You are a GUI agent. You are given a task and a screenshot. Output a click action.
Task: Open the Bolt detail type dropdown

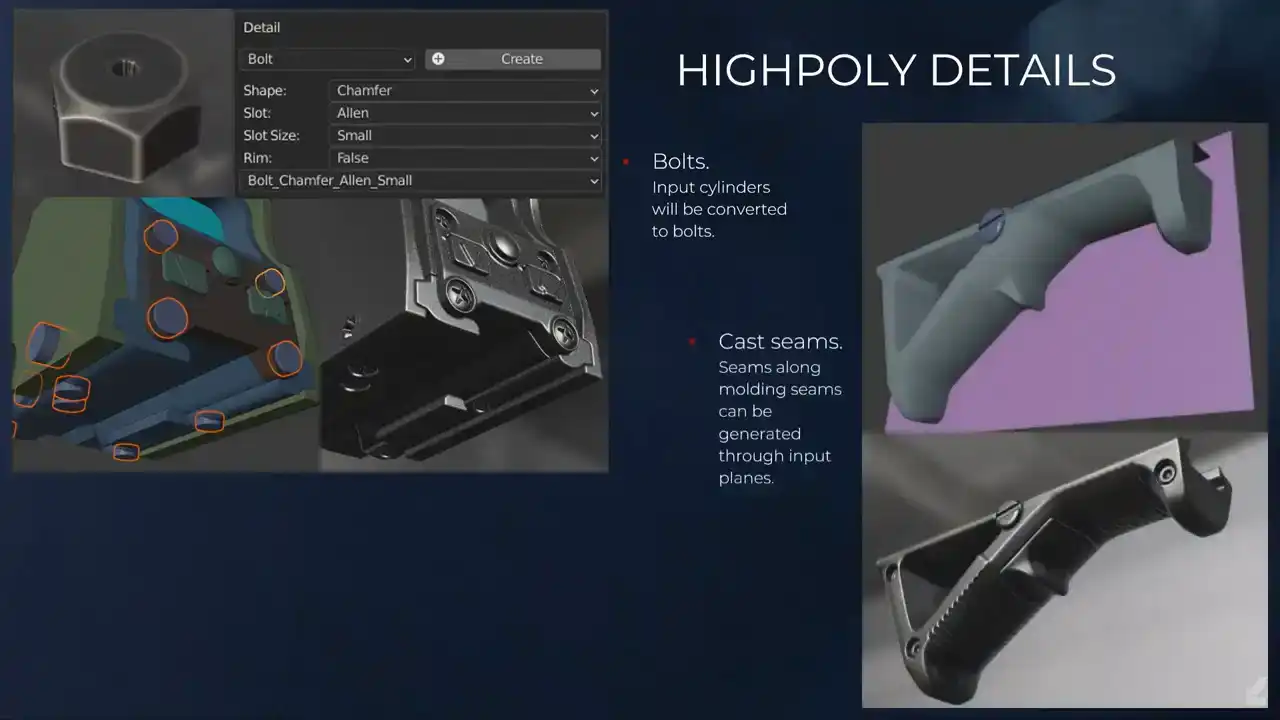coord(328,60)
